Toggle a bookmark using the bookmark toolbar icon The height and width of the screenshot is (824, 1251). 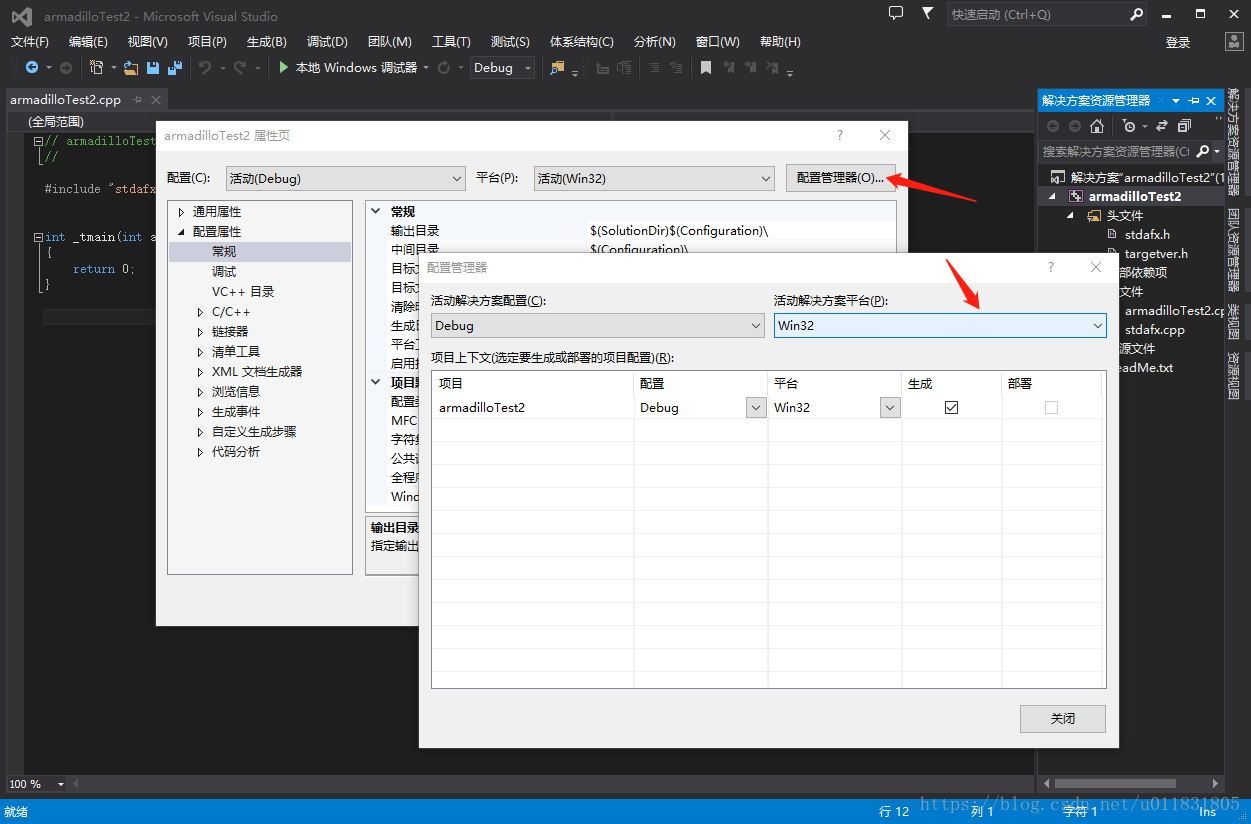coord(706,67)
